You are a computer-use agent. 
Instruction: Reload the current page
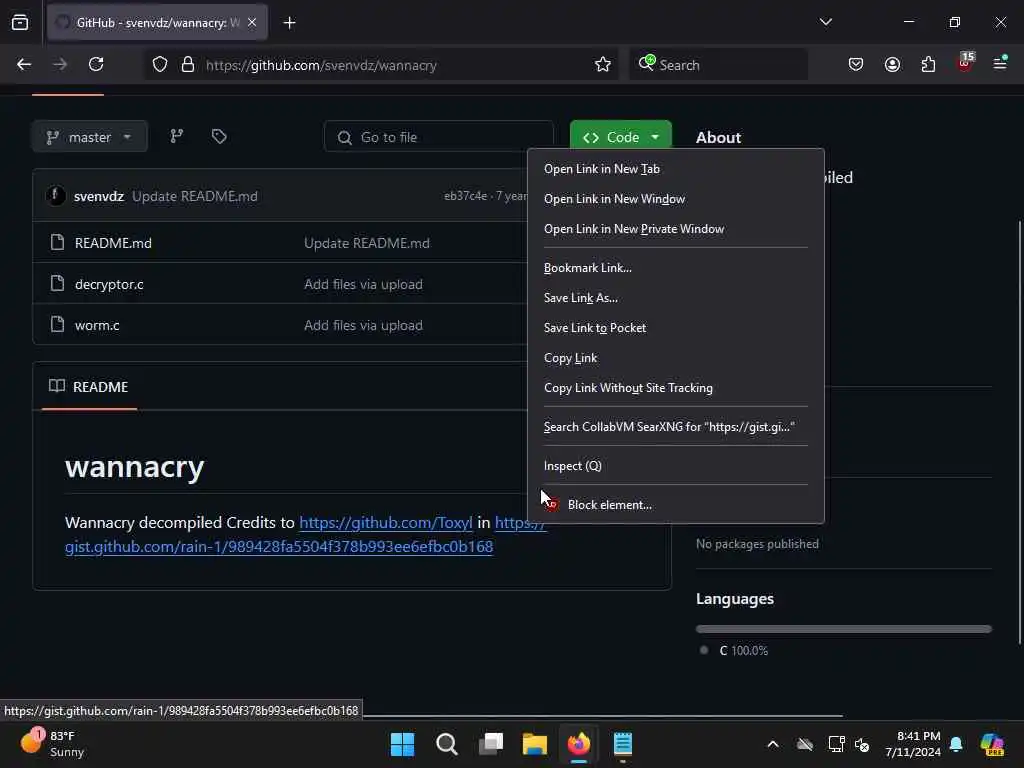tap(96, 65)
